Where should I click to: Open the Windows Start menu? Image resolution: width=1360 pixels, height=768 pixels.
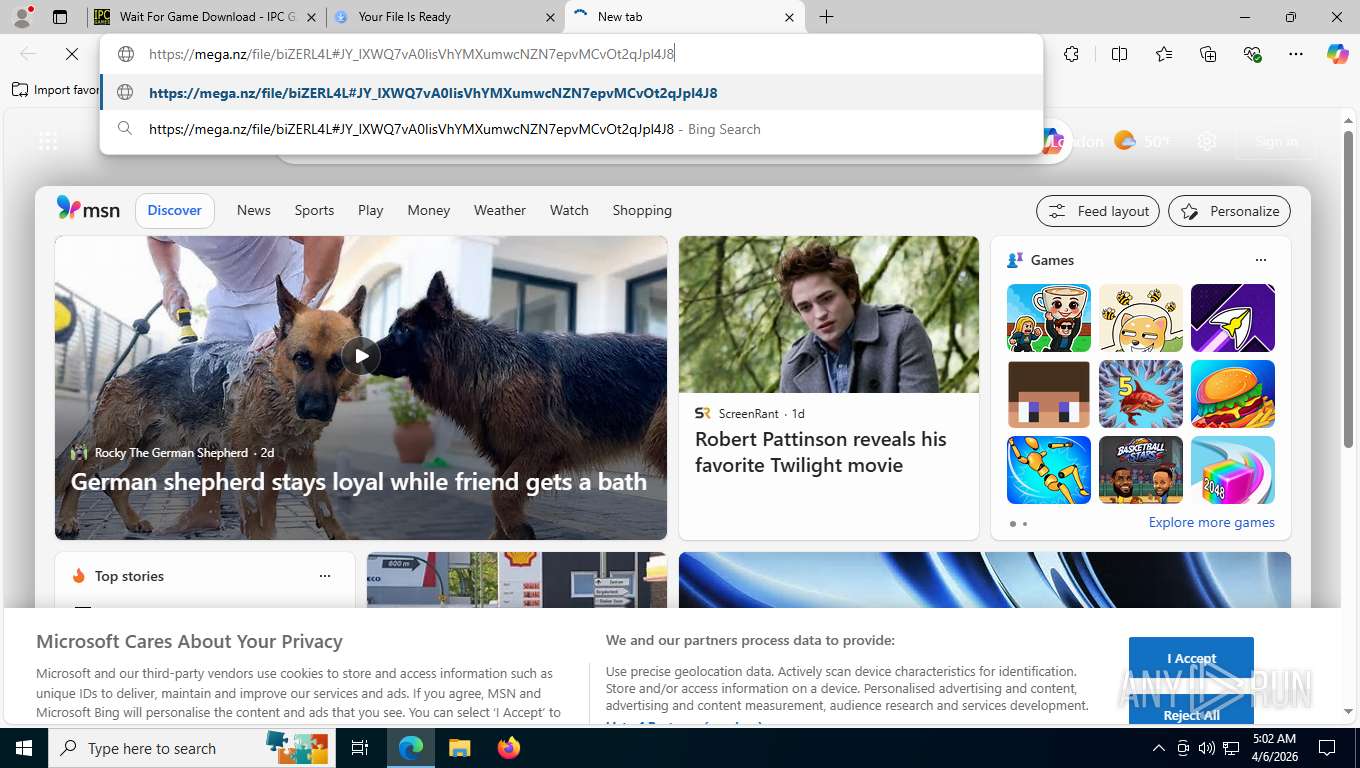click(x=23, y=748)
